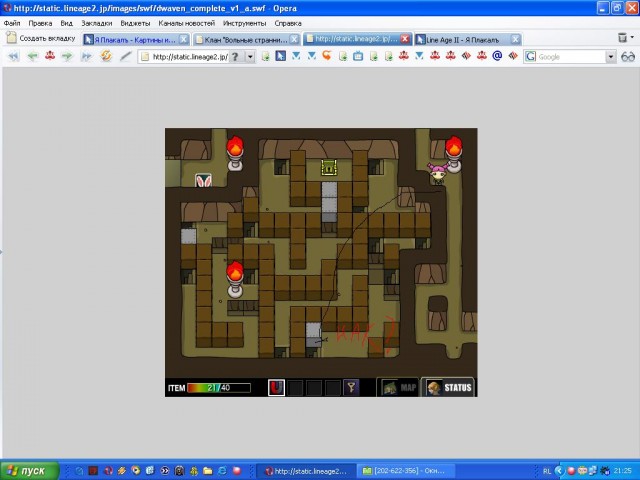
Task: Select the magnet item in the game bar
Action: (x=276, y=387)
